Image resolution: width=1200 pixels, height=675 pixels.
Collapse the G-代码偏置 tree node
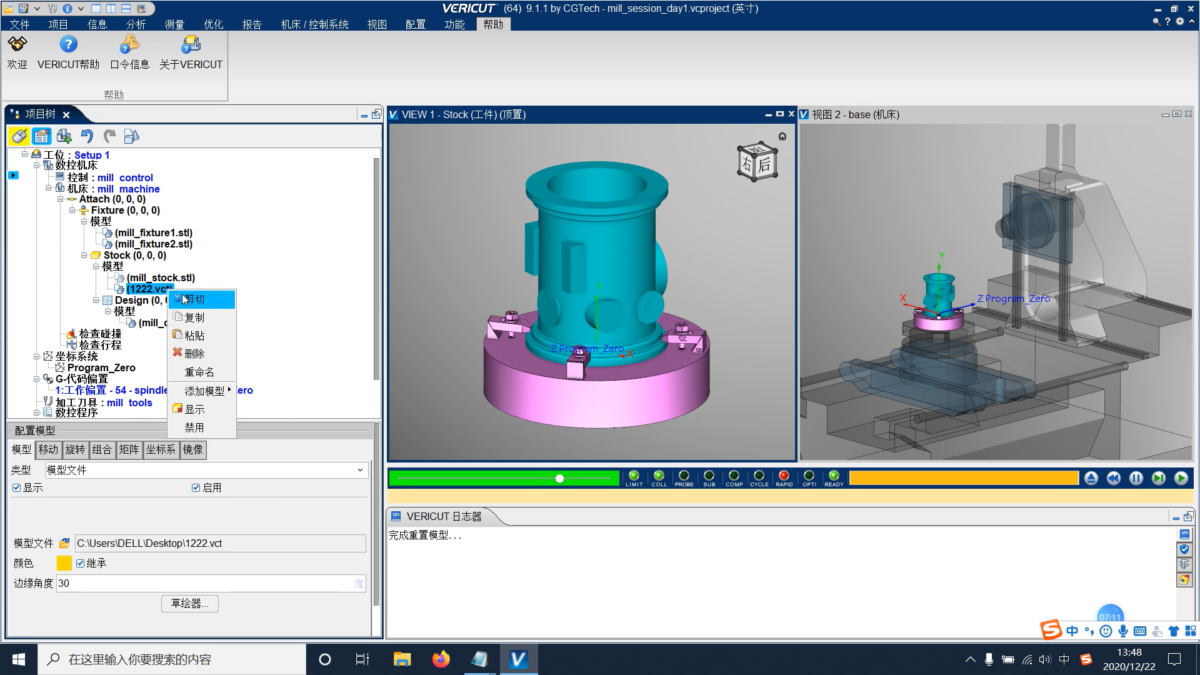coord(37,379)
